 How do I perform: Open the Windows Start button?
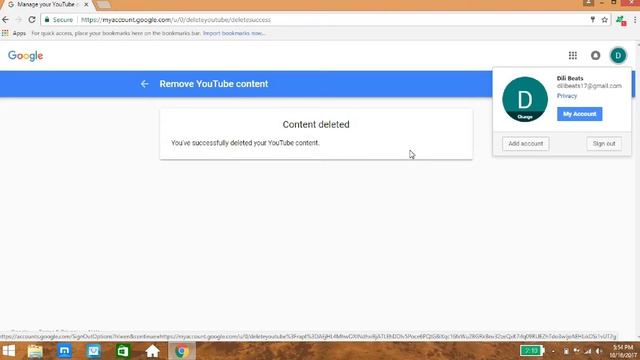tap(9, 351)
